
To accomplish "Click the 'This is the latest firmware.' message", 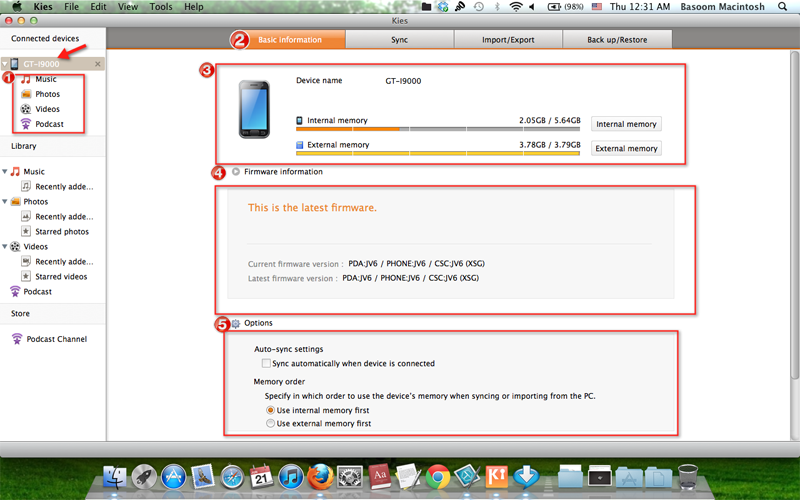I will pyautogui.click(x=312, y=208).
